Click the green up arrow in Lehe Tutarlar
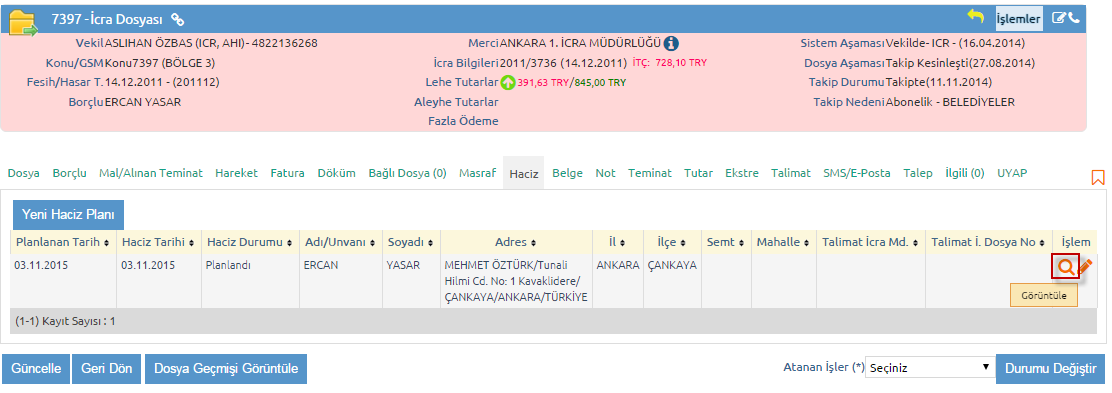Image resolution: width=1112 pixels, height=393 pixels. [508, 82]
